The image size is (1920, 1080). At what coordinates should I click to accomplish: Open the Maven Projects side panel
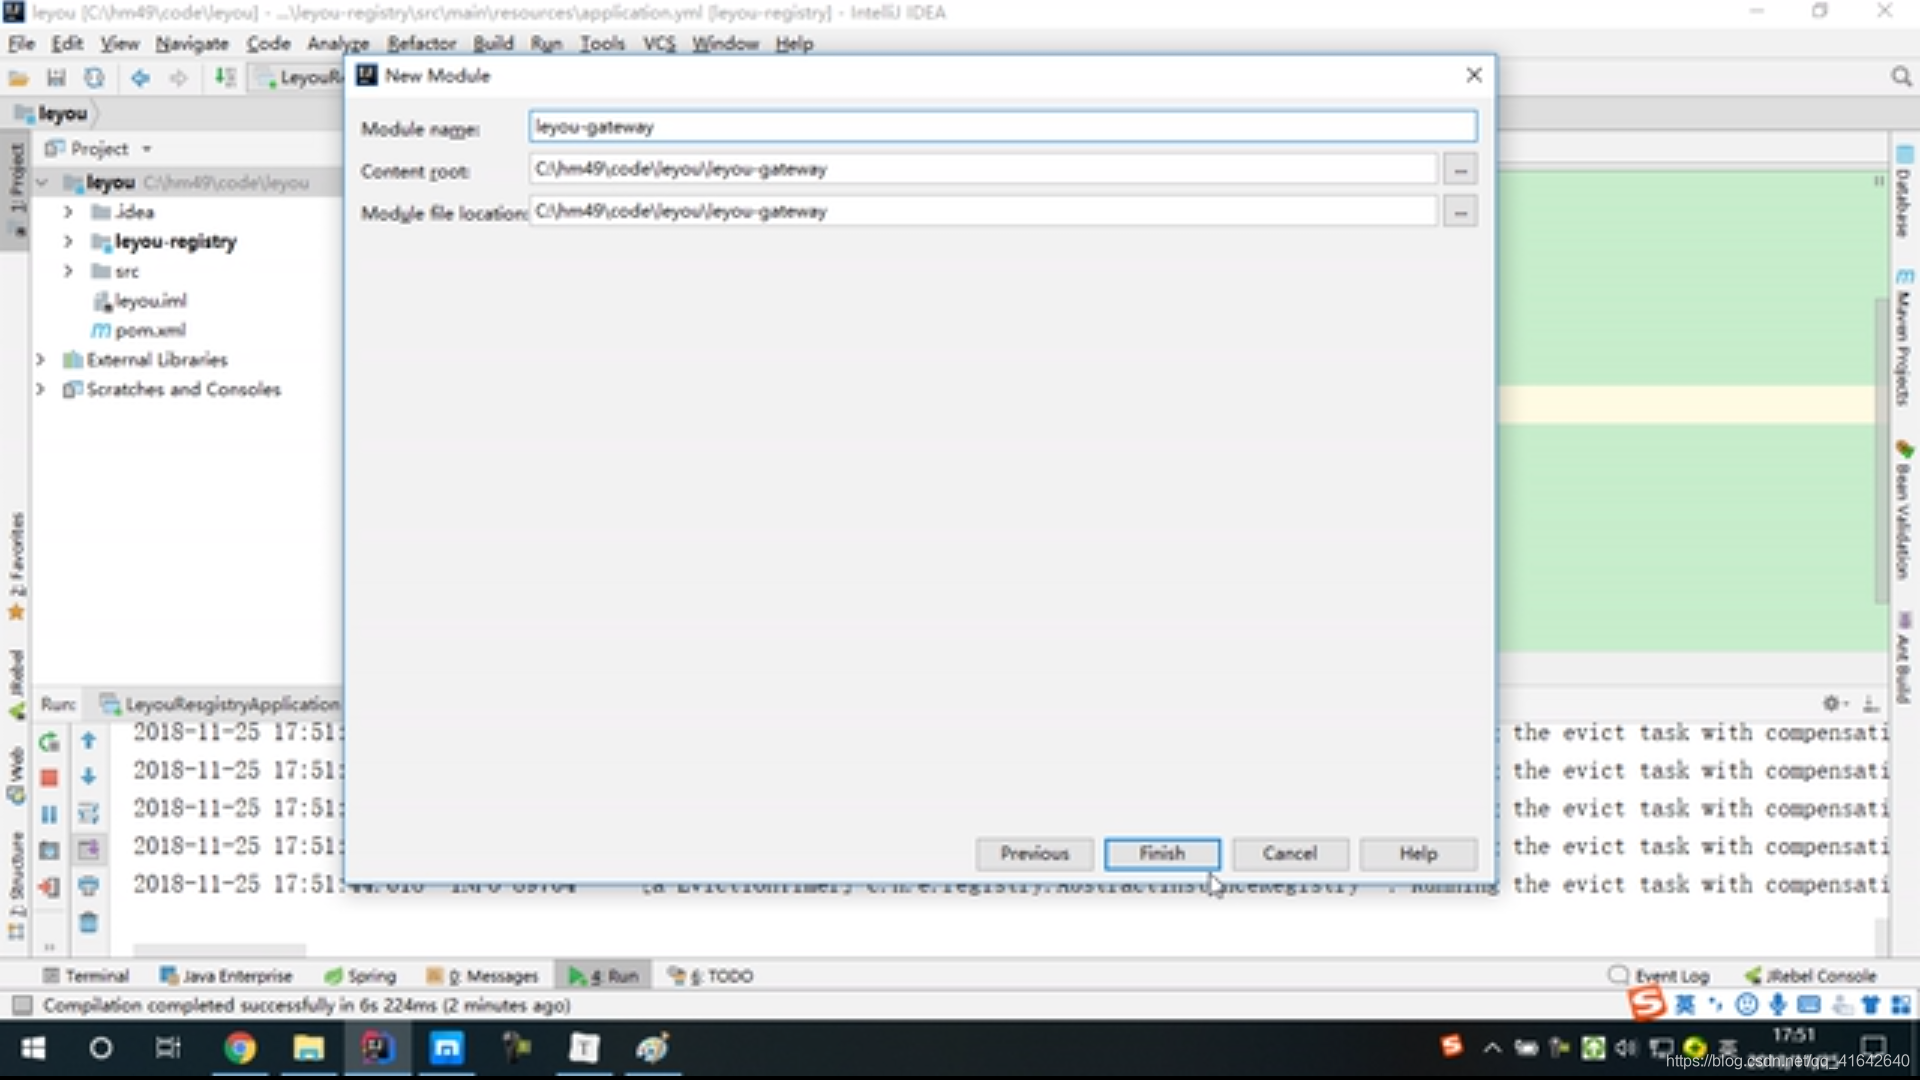[x=1904, y=337]
